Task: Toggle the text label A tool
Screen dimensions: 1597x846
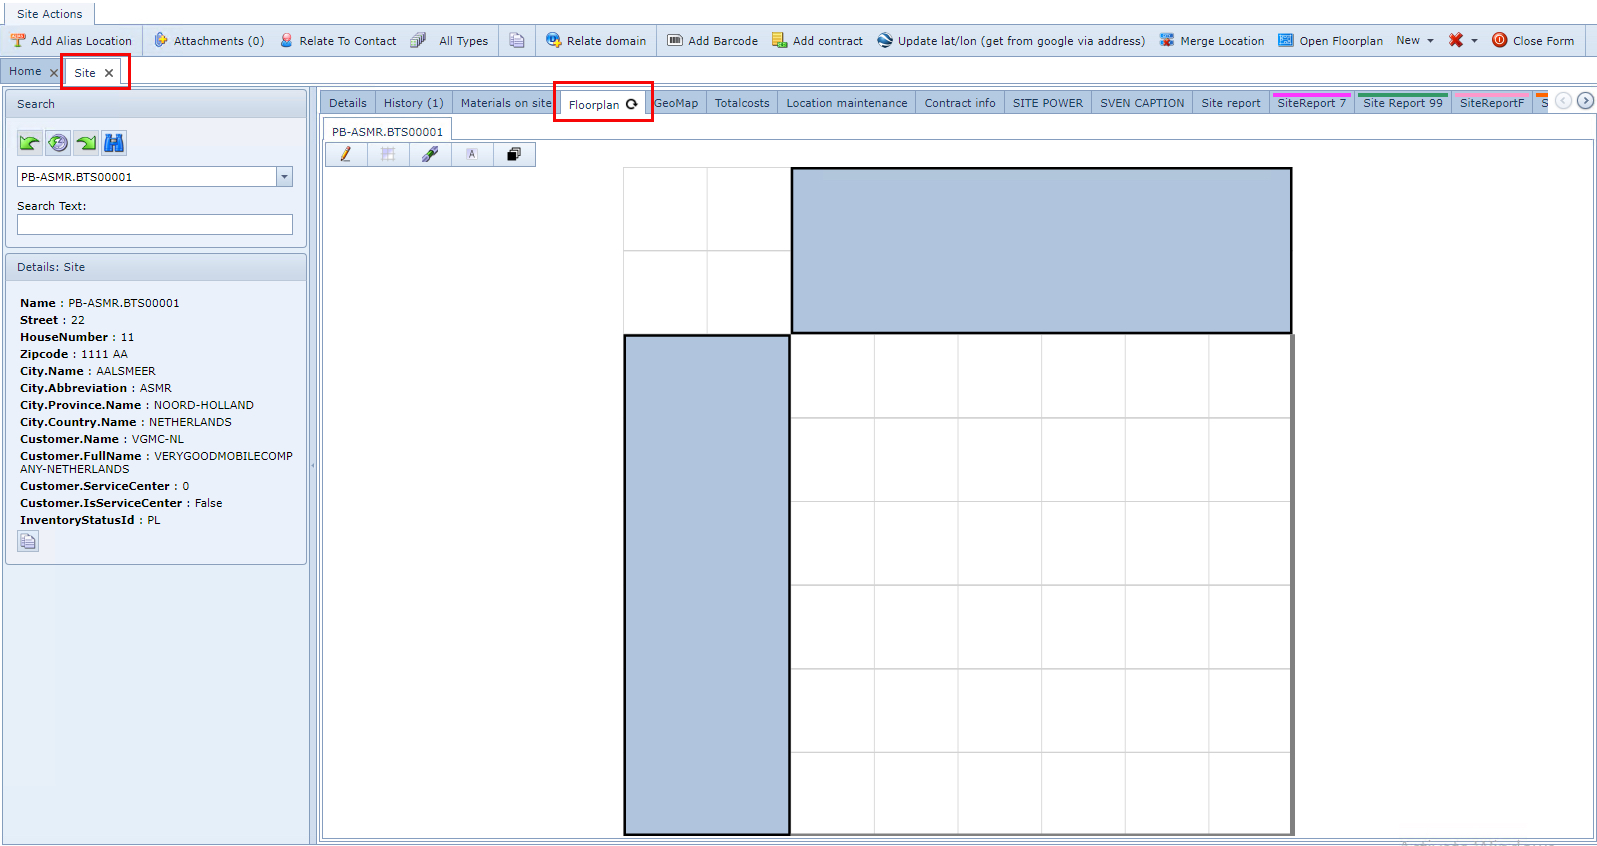Action: [x=472, y=154]
